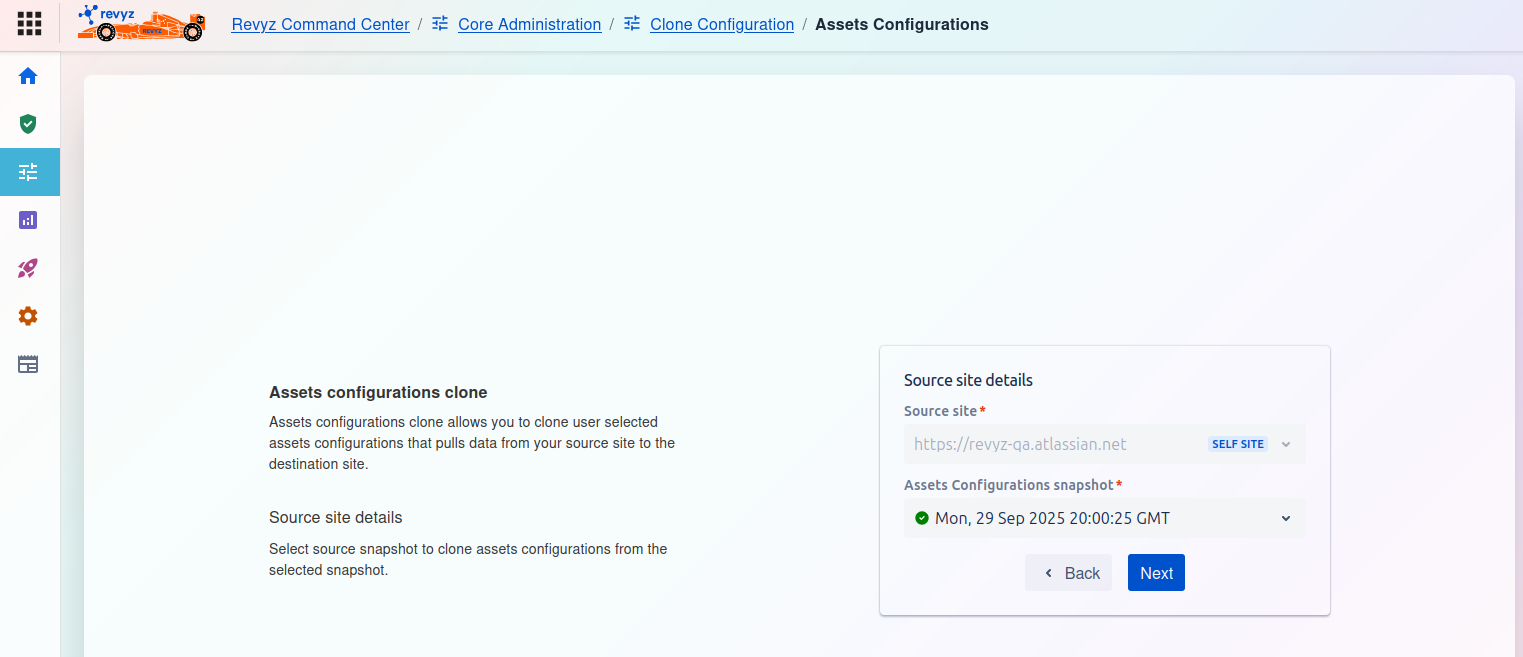1523x657 pixels.
Task: Click the rocket icon in sidebar
Action: point(28,268)
